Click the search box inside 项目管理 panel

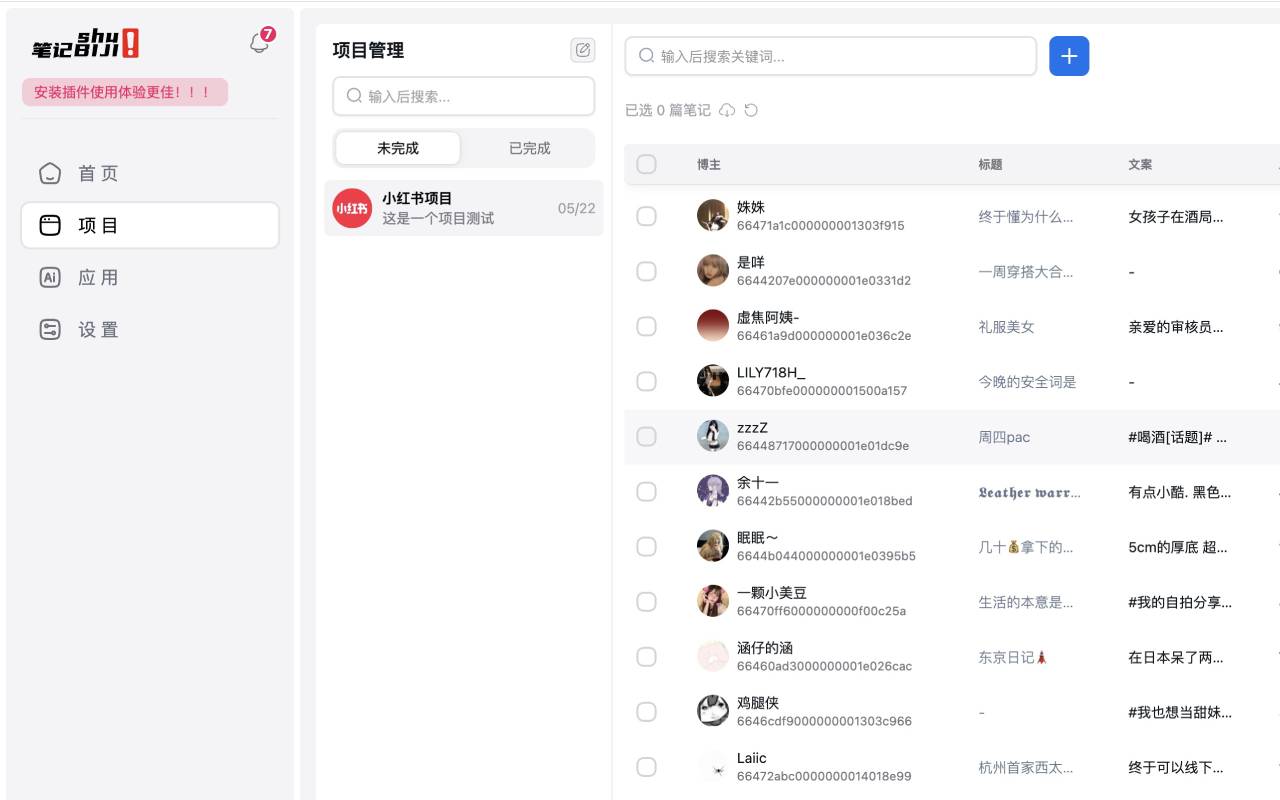[463, 96]
